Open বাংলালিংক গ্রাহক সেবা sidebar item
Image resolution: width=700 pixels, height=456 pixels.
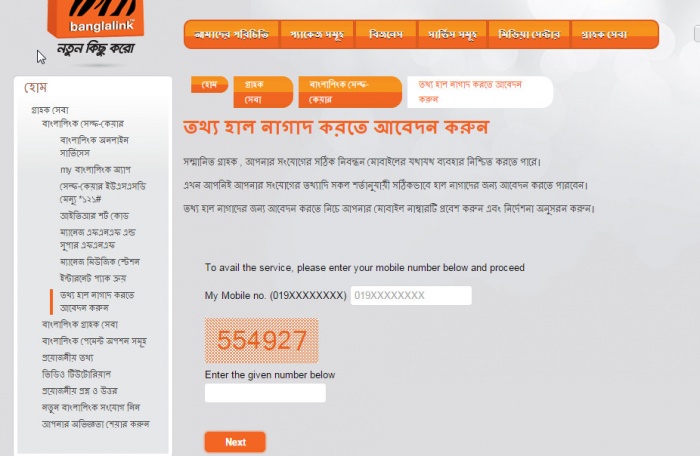tap(80, 324)
